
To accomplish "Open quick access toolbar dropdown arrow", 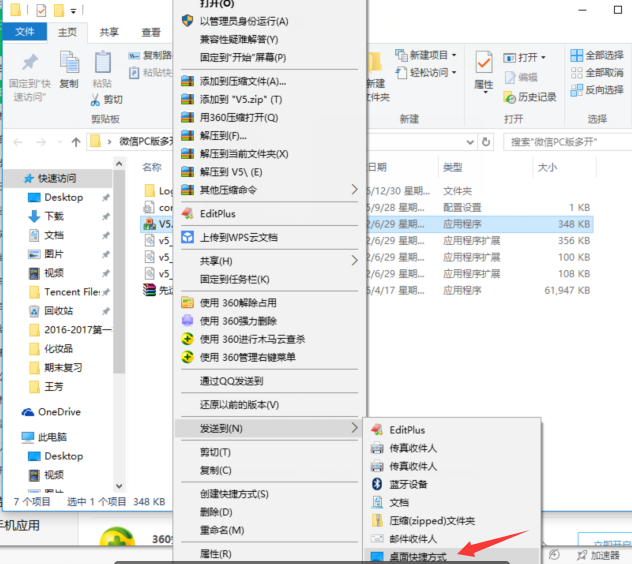I will (x=73, y=11).
